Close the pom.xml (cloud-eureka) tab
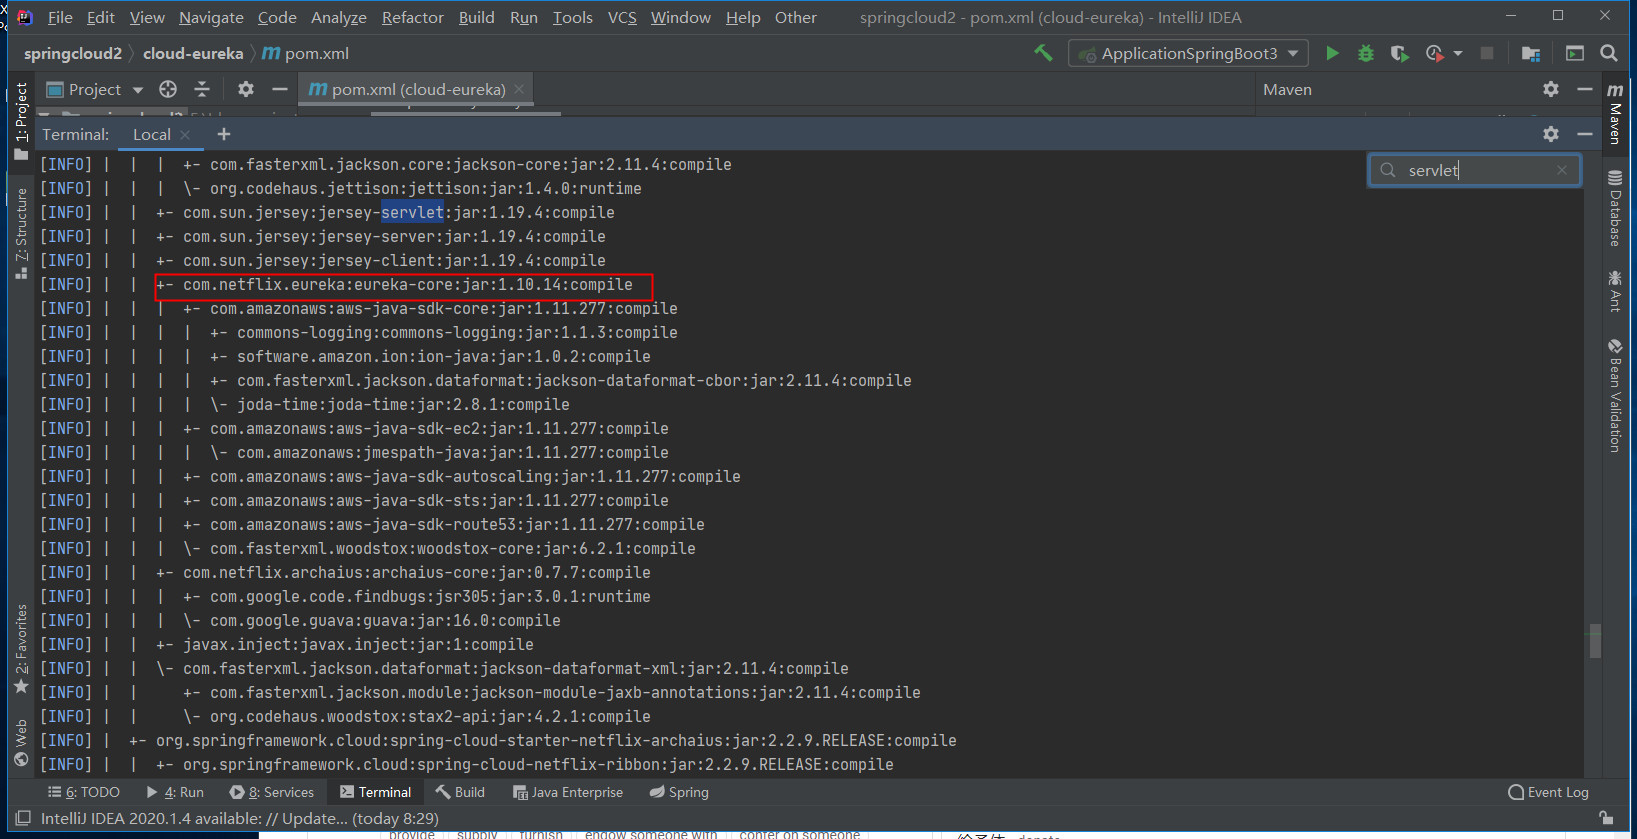Screen dimensions: 1637x839 pos(519,89)
